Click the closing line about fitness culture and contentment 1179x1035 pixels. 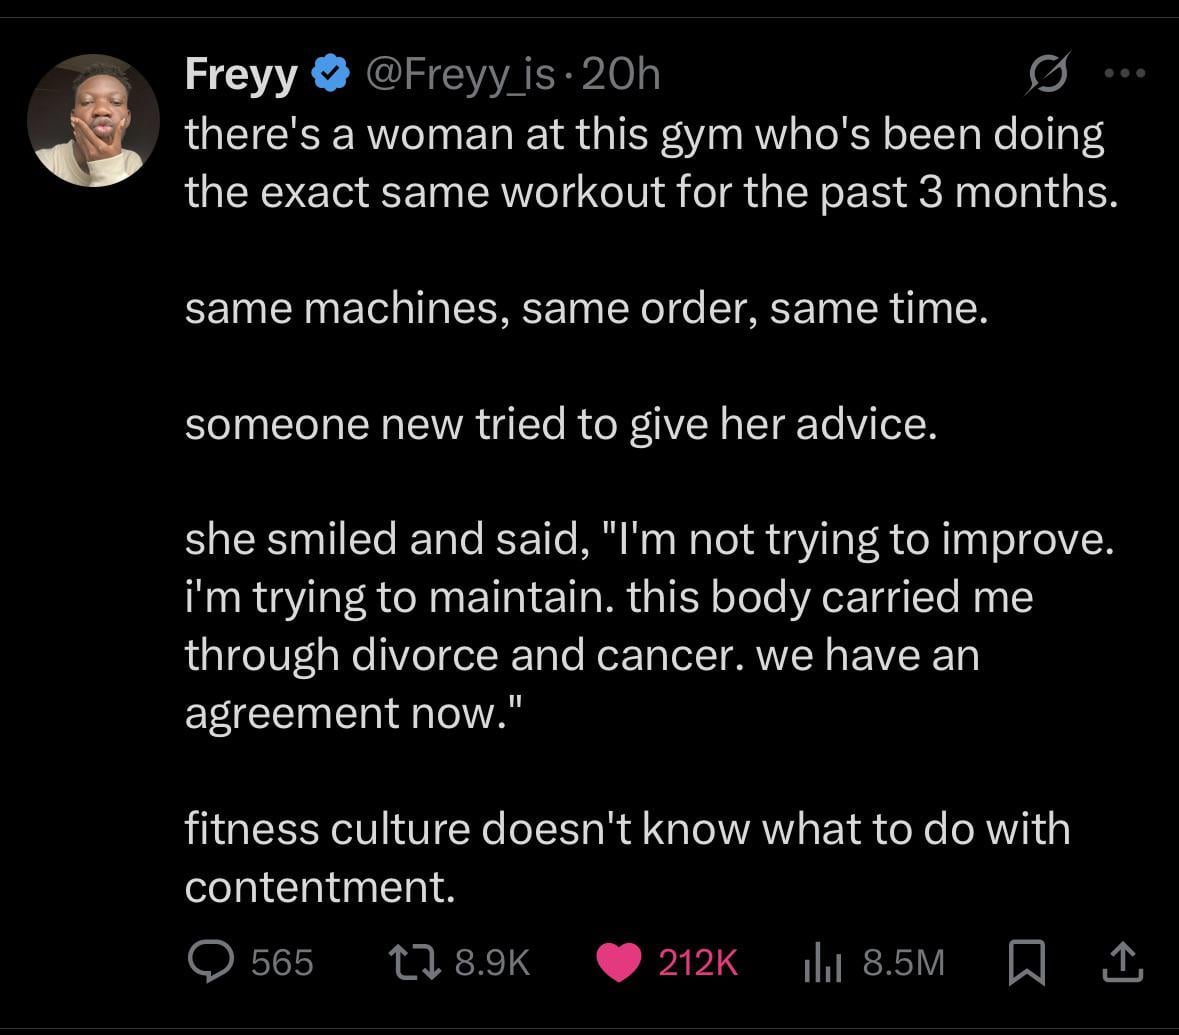click(627, 857)
